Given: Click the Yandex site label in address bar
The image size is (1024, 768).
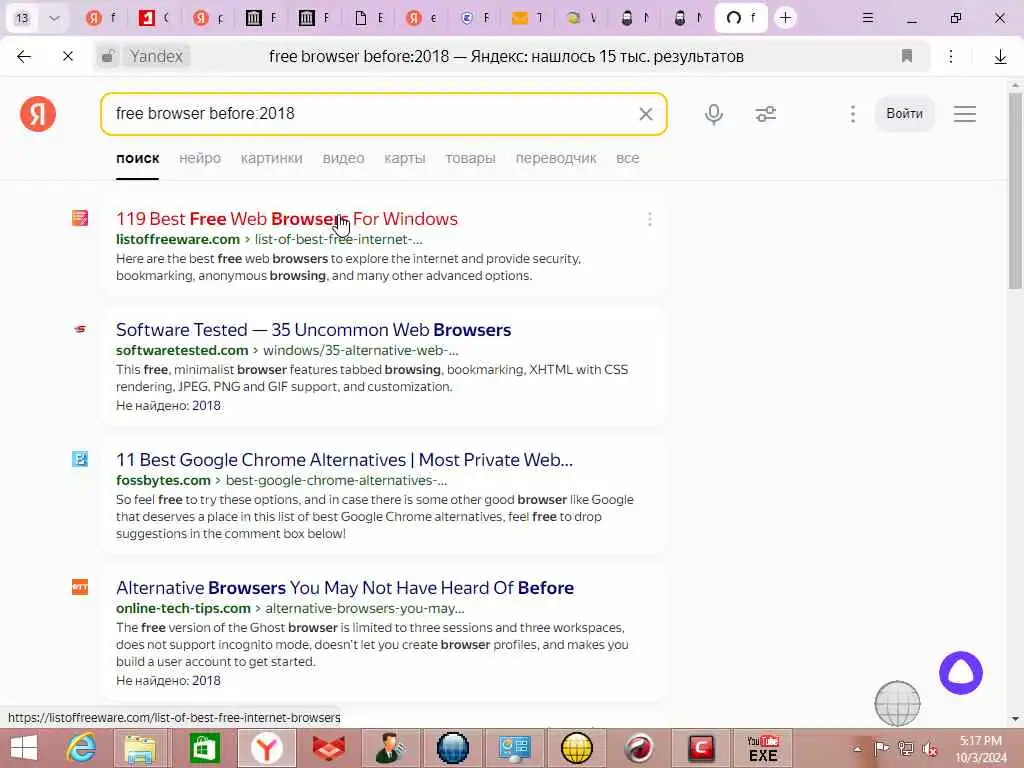Looking at the screenshot, I should (155, 57).
